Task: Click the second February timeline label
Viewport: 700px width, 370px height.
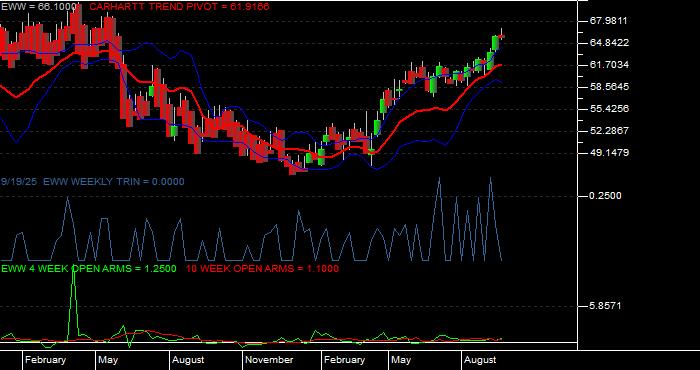Action: [344, 360]
